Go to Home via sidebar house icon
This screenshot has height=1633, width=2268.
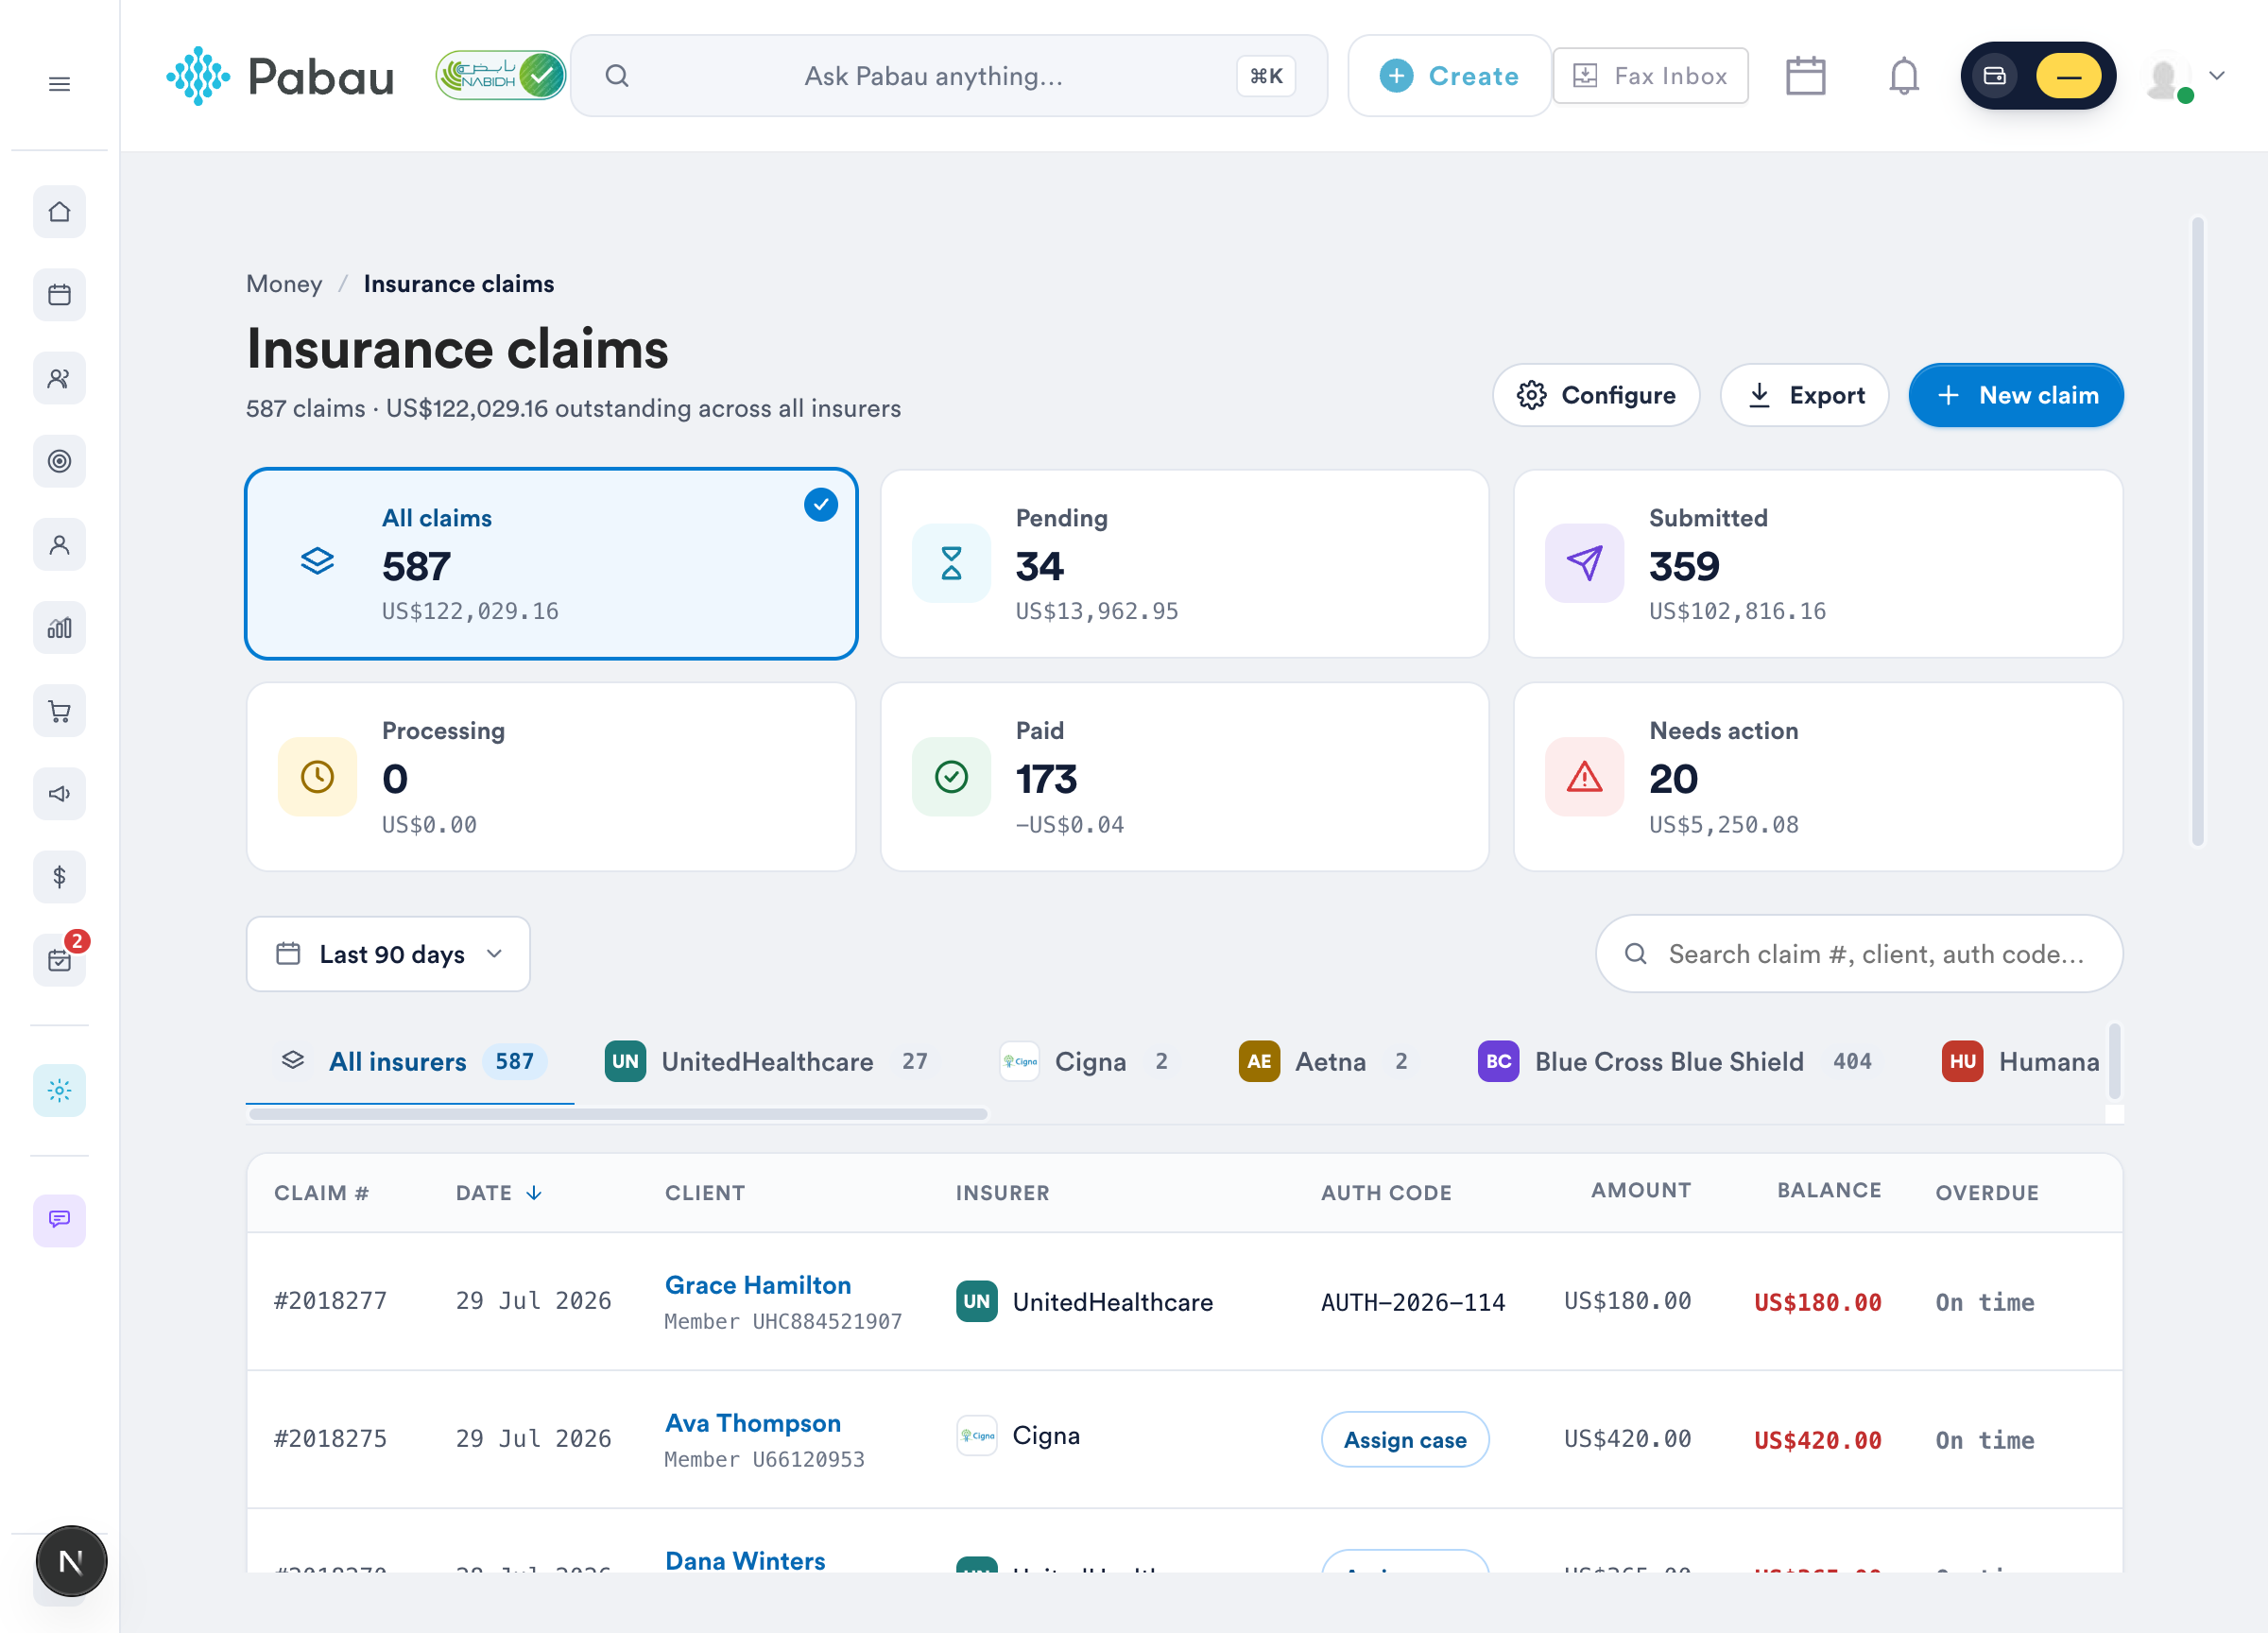click(59, 212)
